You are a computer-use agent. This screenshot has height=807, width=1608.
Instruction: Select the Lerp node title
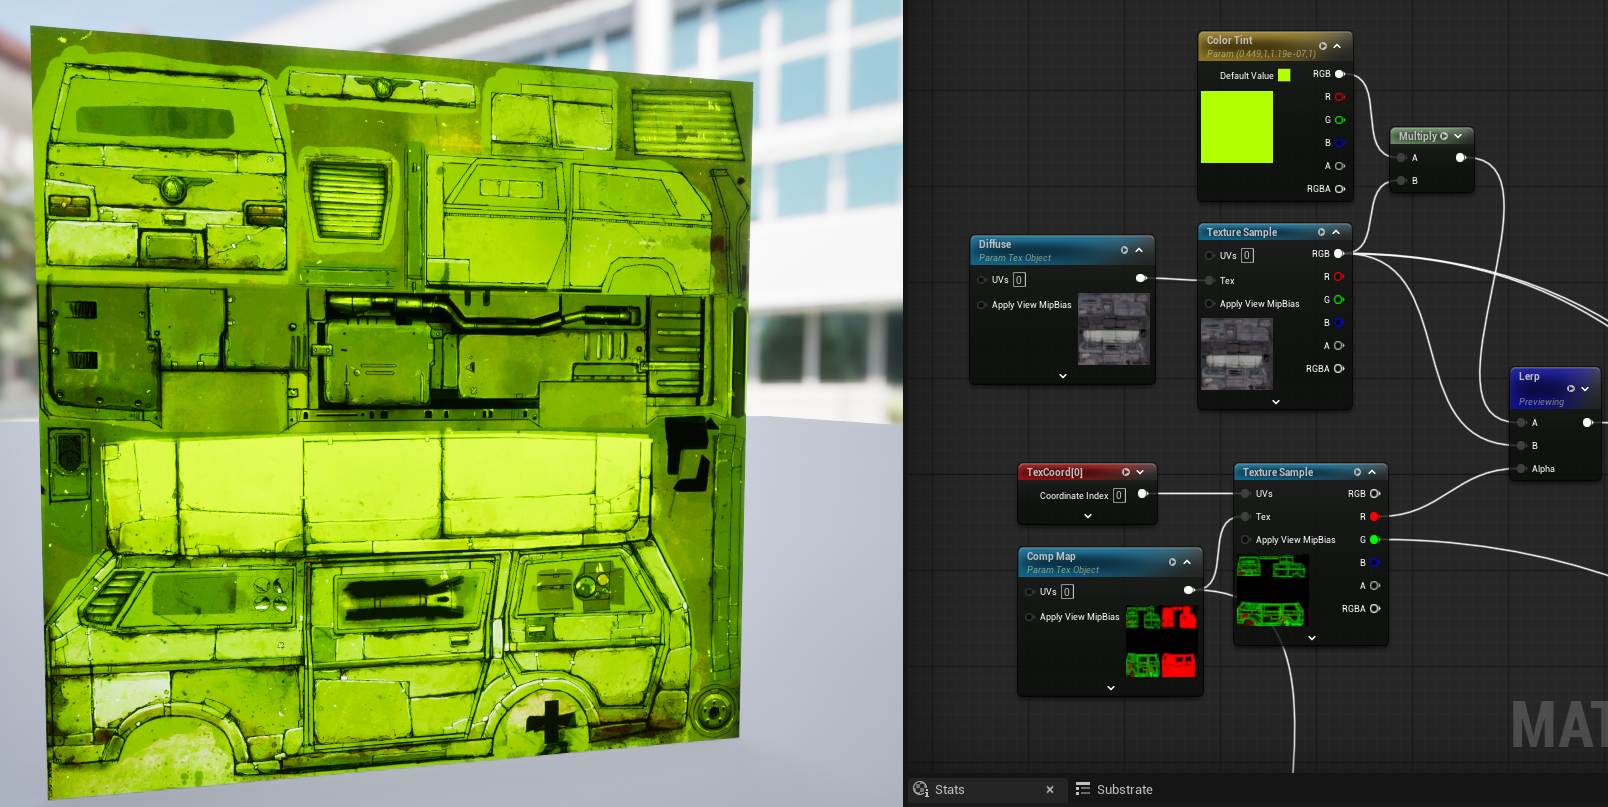coord(1529,376)
